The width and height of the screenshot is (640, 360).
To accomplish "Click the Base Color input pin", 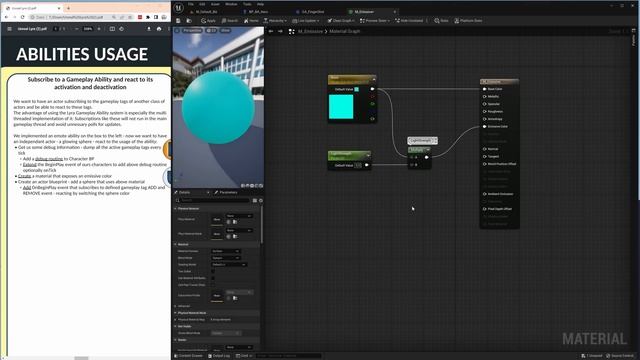I will pyautogui.click(x=484, y=89).
